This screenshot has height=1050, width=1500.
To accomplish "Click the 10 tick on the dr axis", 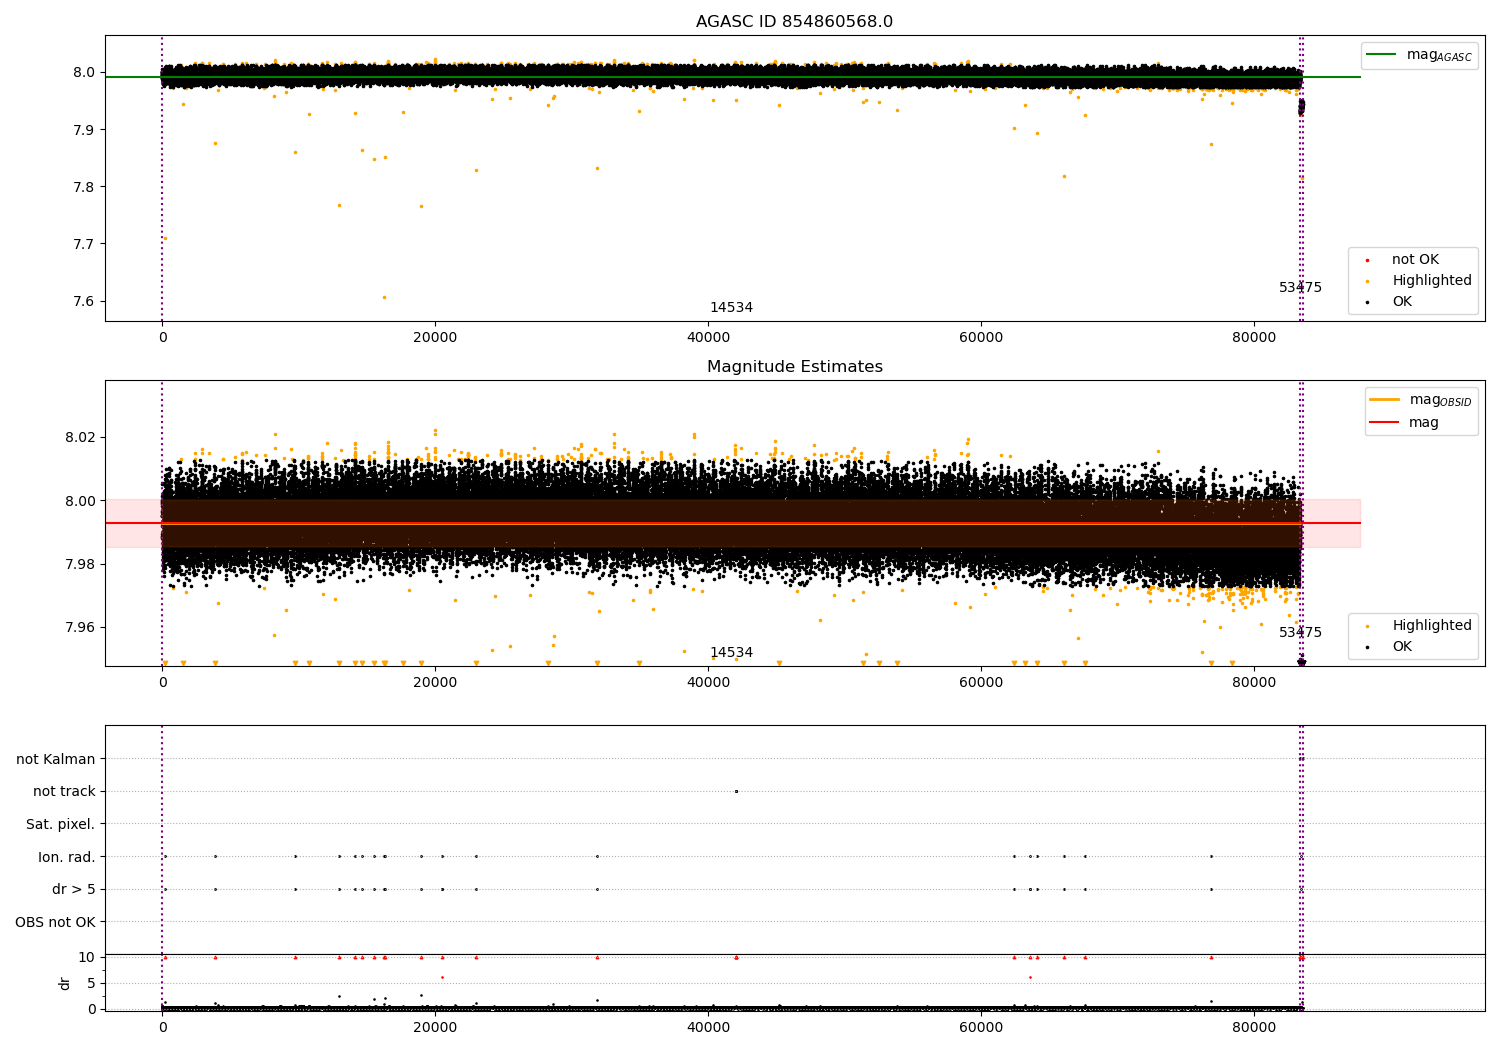I will click(x=86, y=957).
